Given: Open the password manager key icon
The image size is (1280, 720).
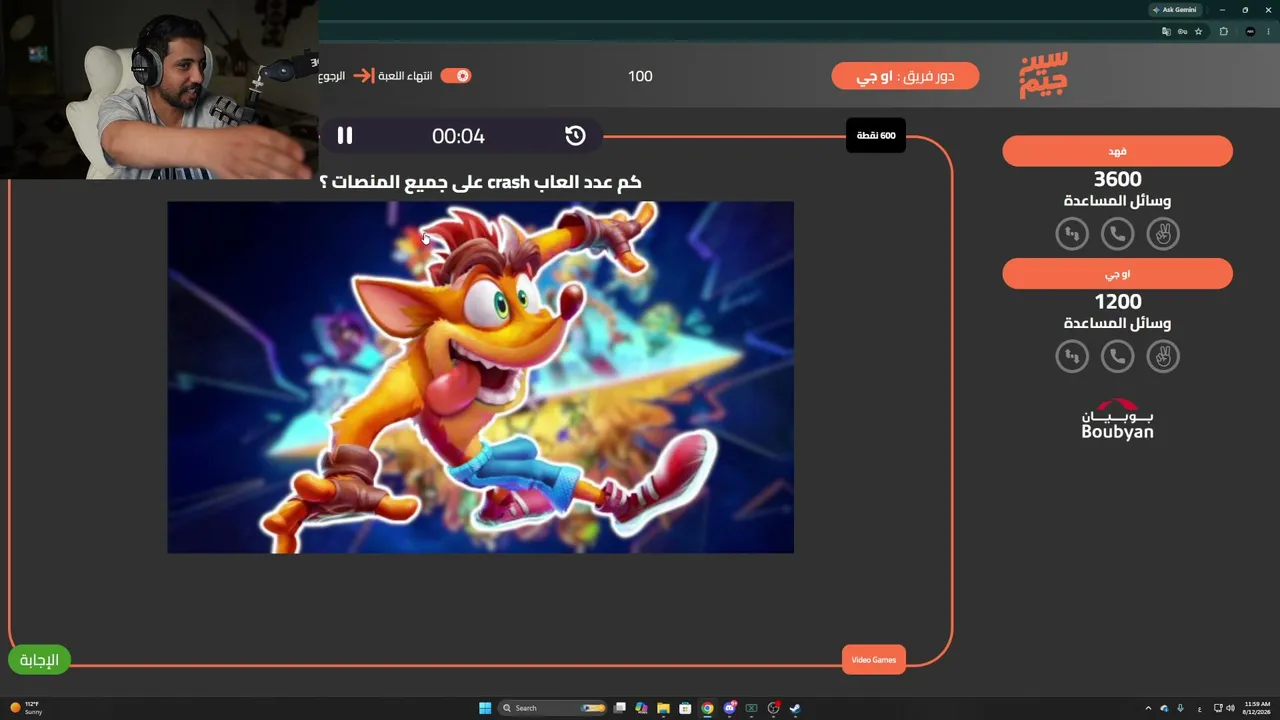Looking at the screenshot, I should 1183,31.
